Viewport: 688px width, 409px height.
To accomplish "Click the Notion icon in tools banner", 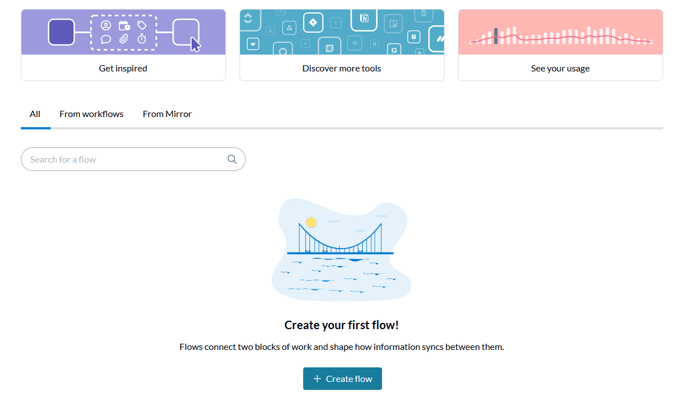I will click(364, 18).
